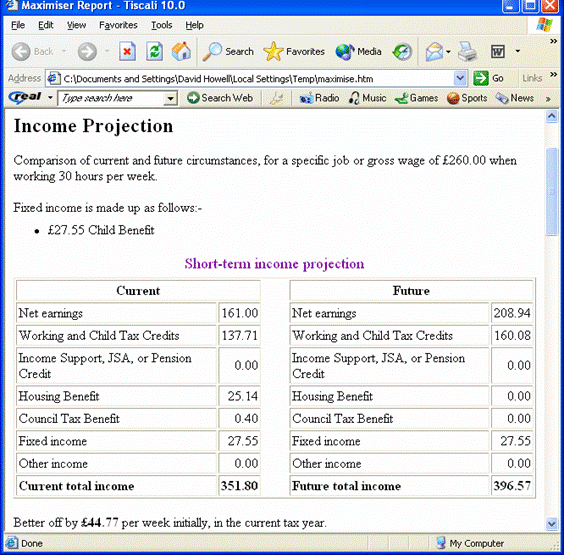
Task: Open the Favorites pane
Action: coord(294,52)
